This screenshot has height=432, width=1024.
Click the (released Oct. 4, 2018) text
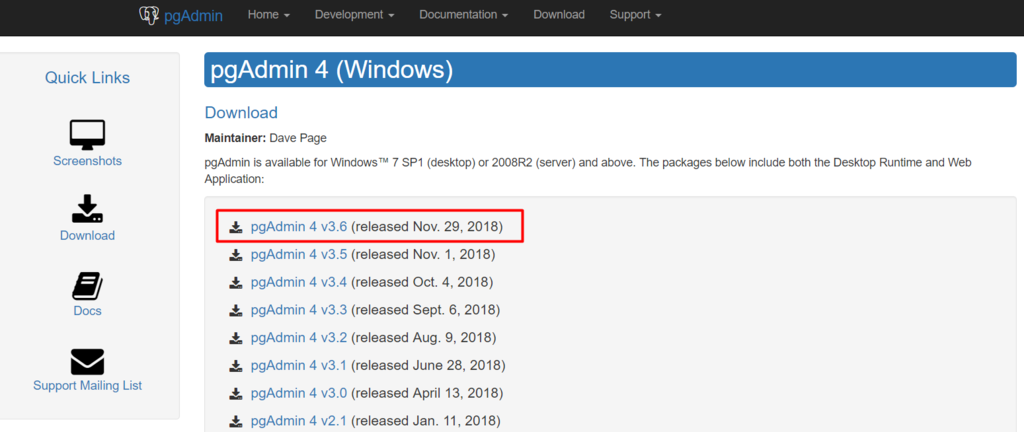(422, 283)
